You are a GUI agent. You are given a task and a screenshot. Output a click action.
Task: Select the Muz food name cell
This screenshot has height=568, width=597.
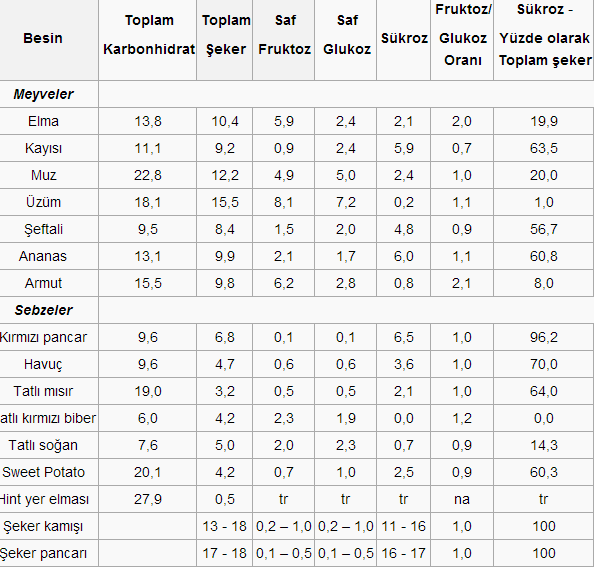click(x=43, y=175)
